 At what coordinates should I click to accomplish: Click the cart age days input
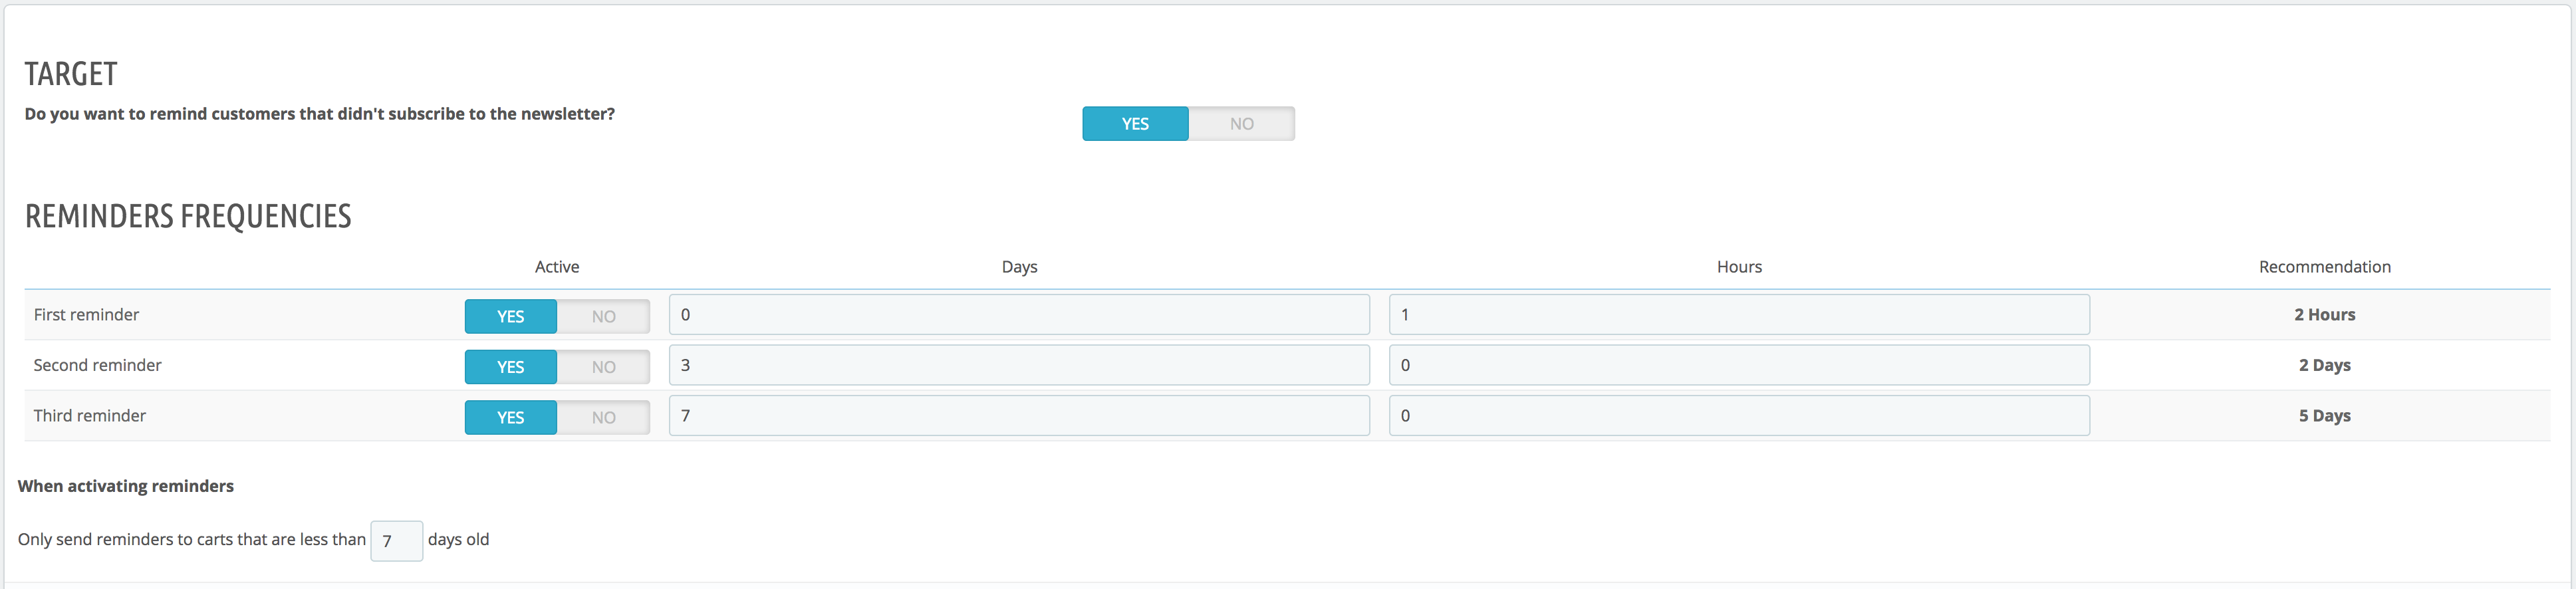point(396,541)
